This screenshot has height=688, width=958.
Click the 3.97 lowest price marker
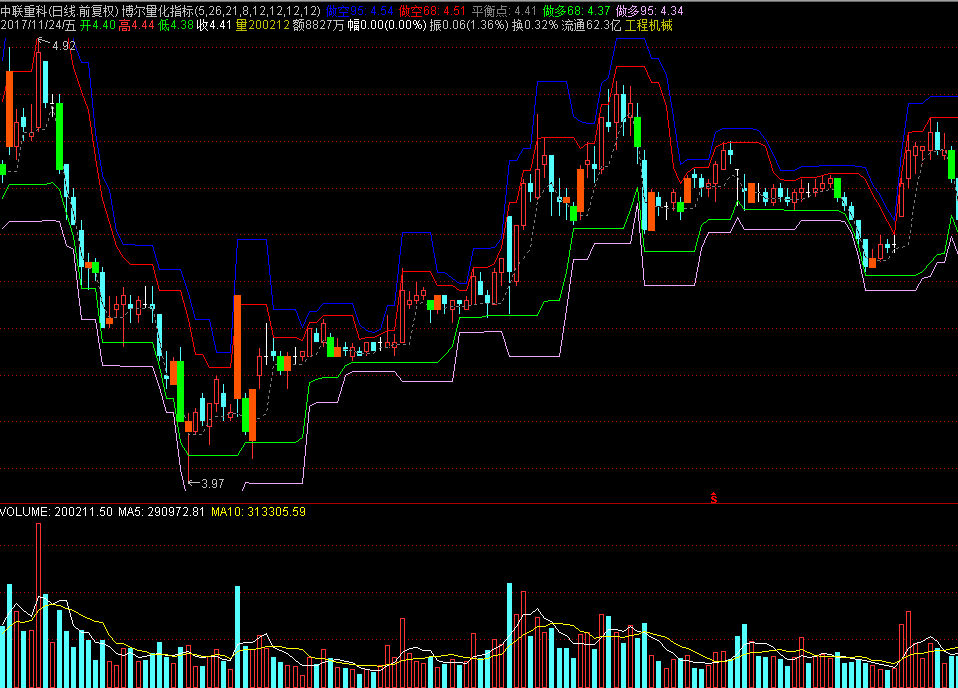tap(213, 484)
